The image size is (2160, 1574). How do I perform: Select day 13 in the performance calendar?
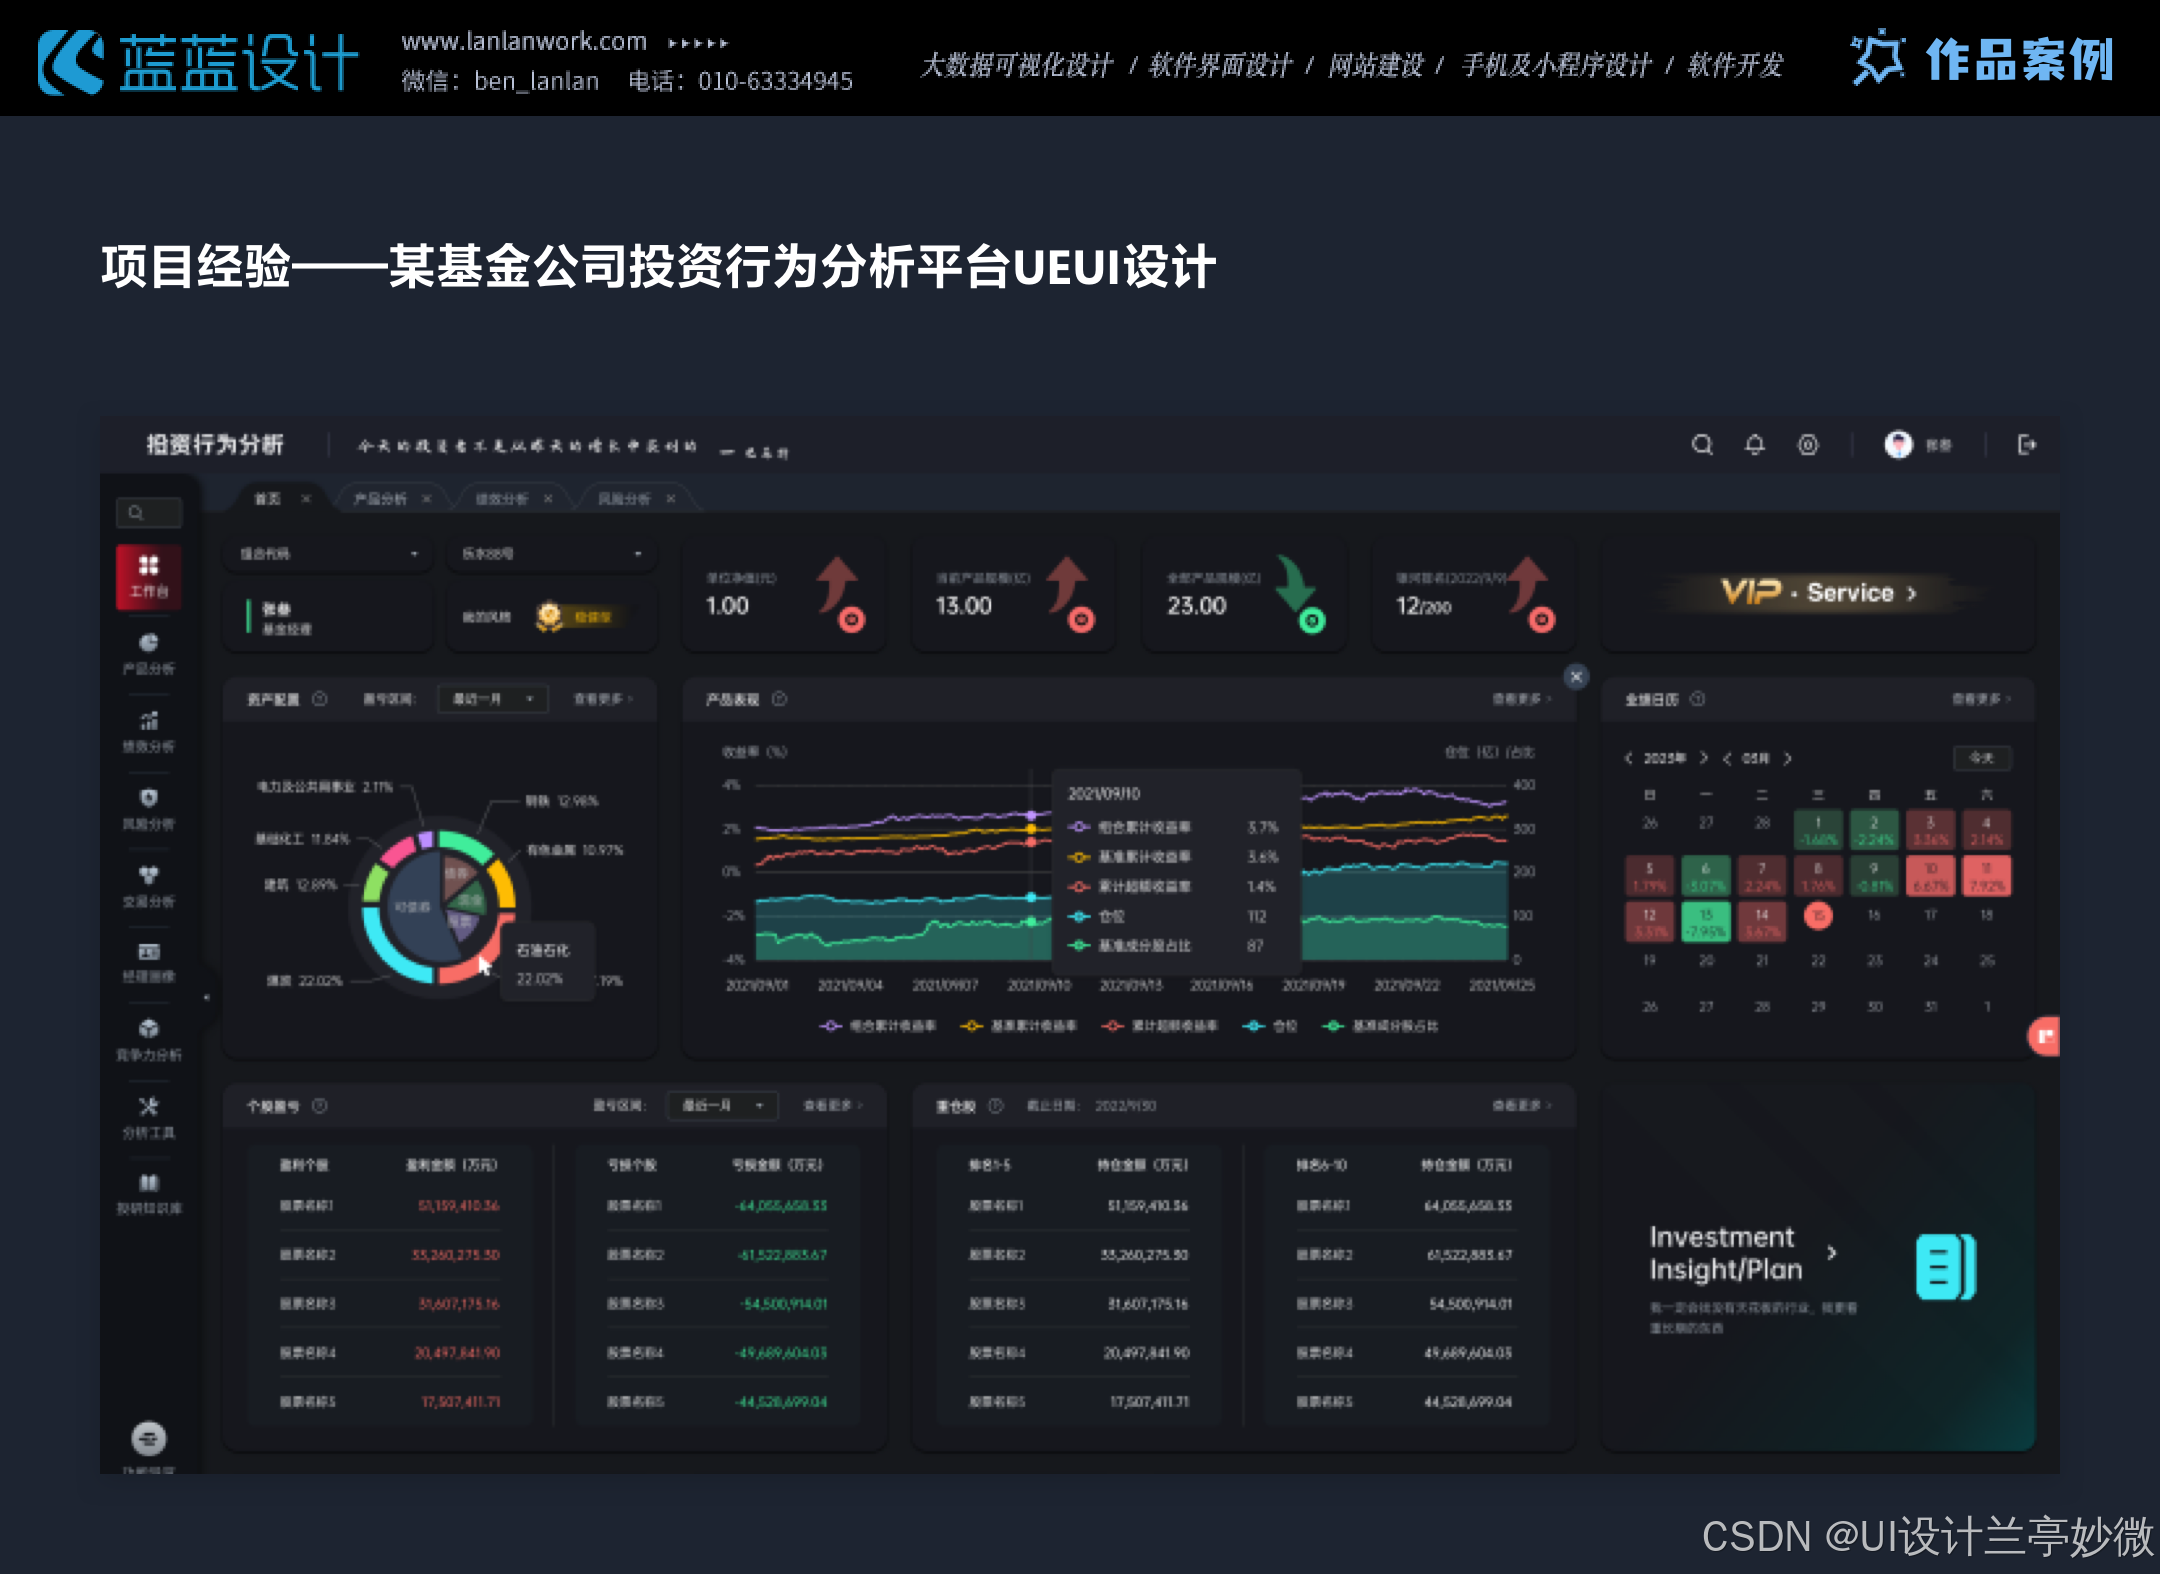click(1706, 922)
